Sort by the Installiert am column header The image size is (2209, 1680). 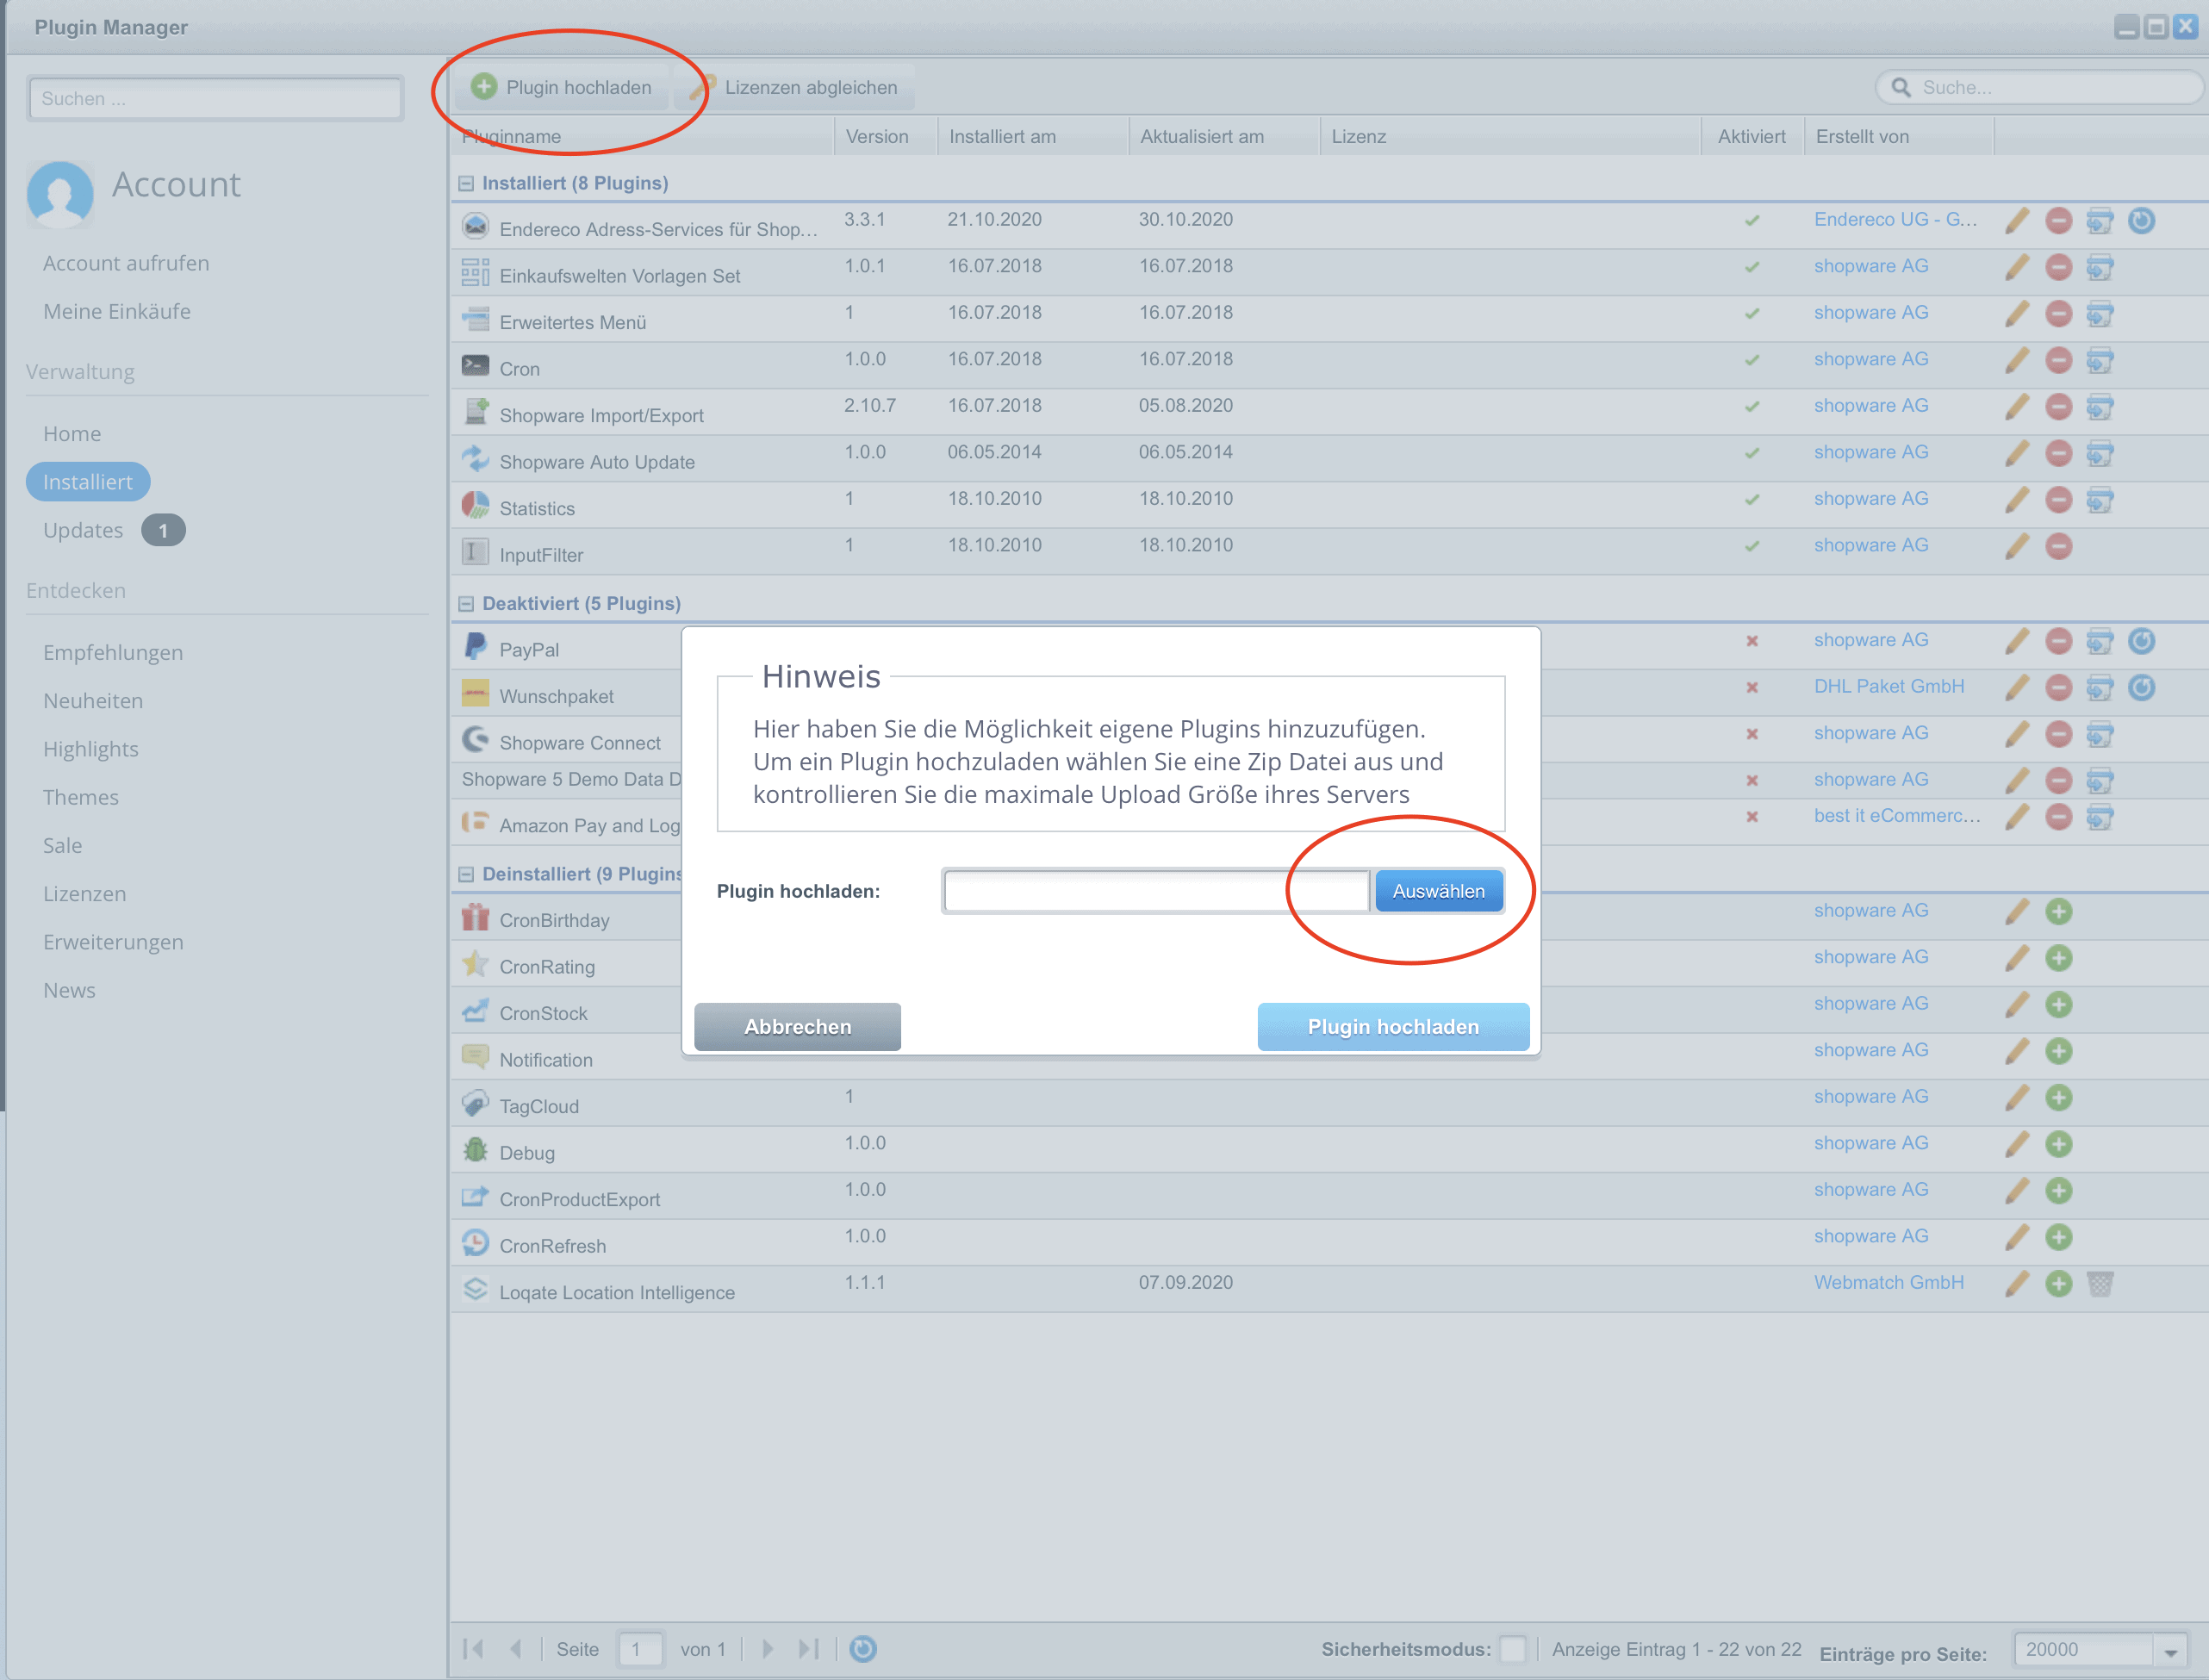click(x=1033, y=137)
